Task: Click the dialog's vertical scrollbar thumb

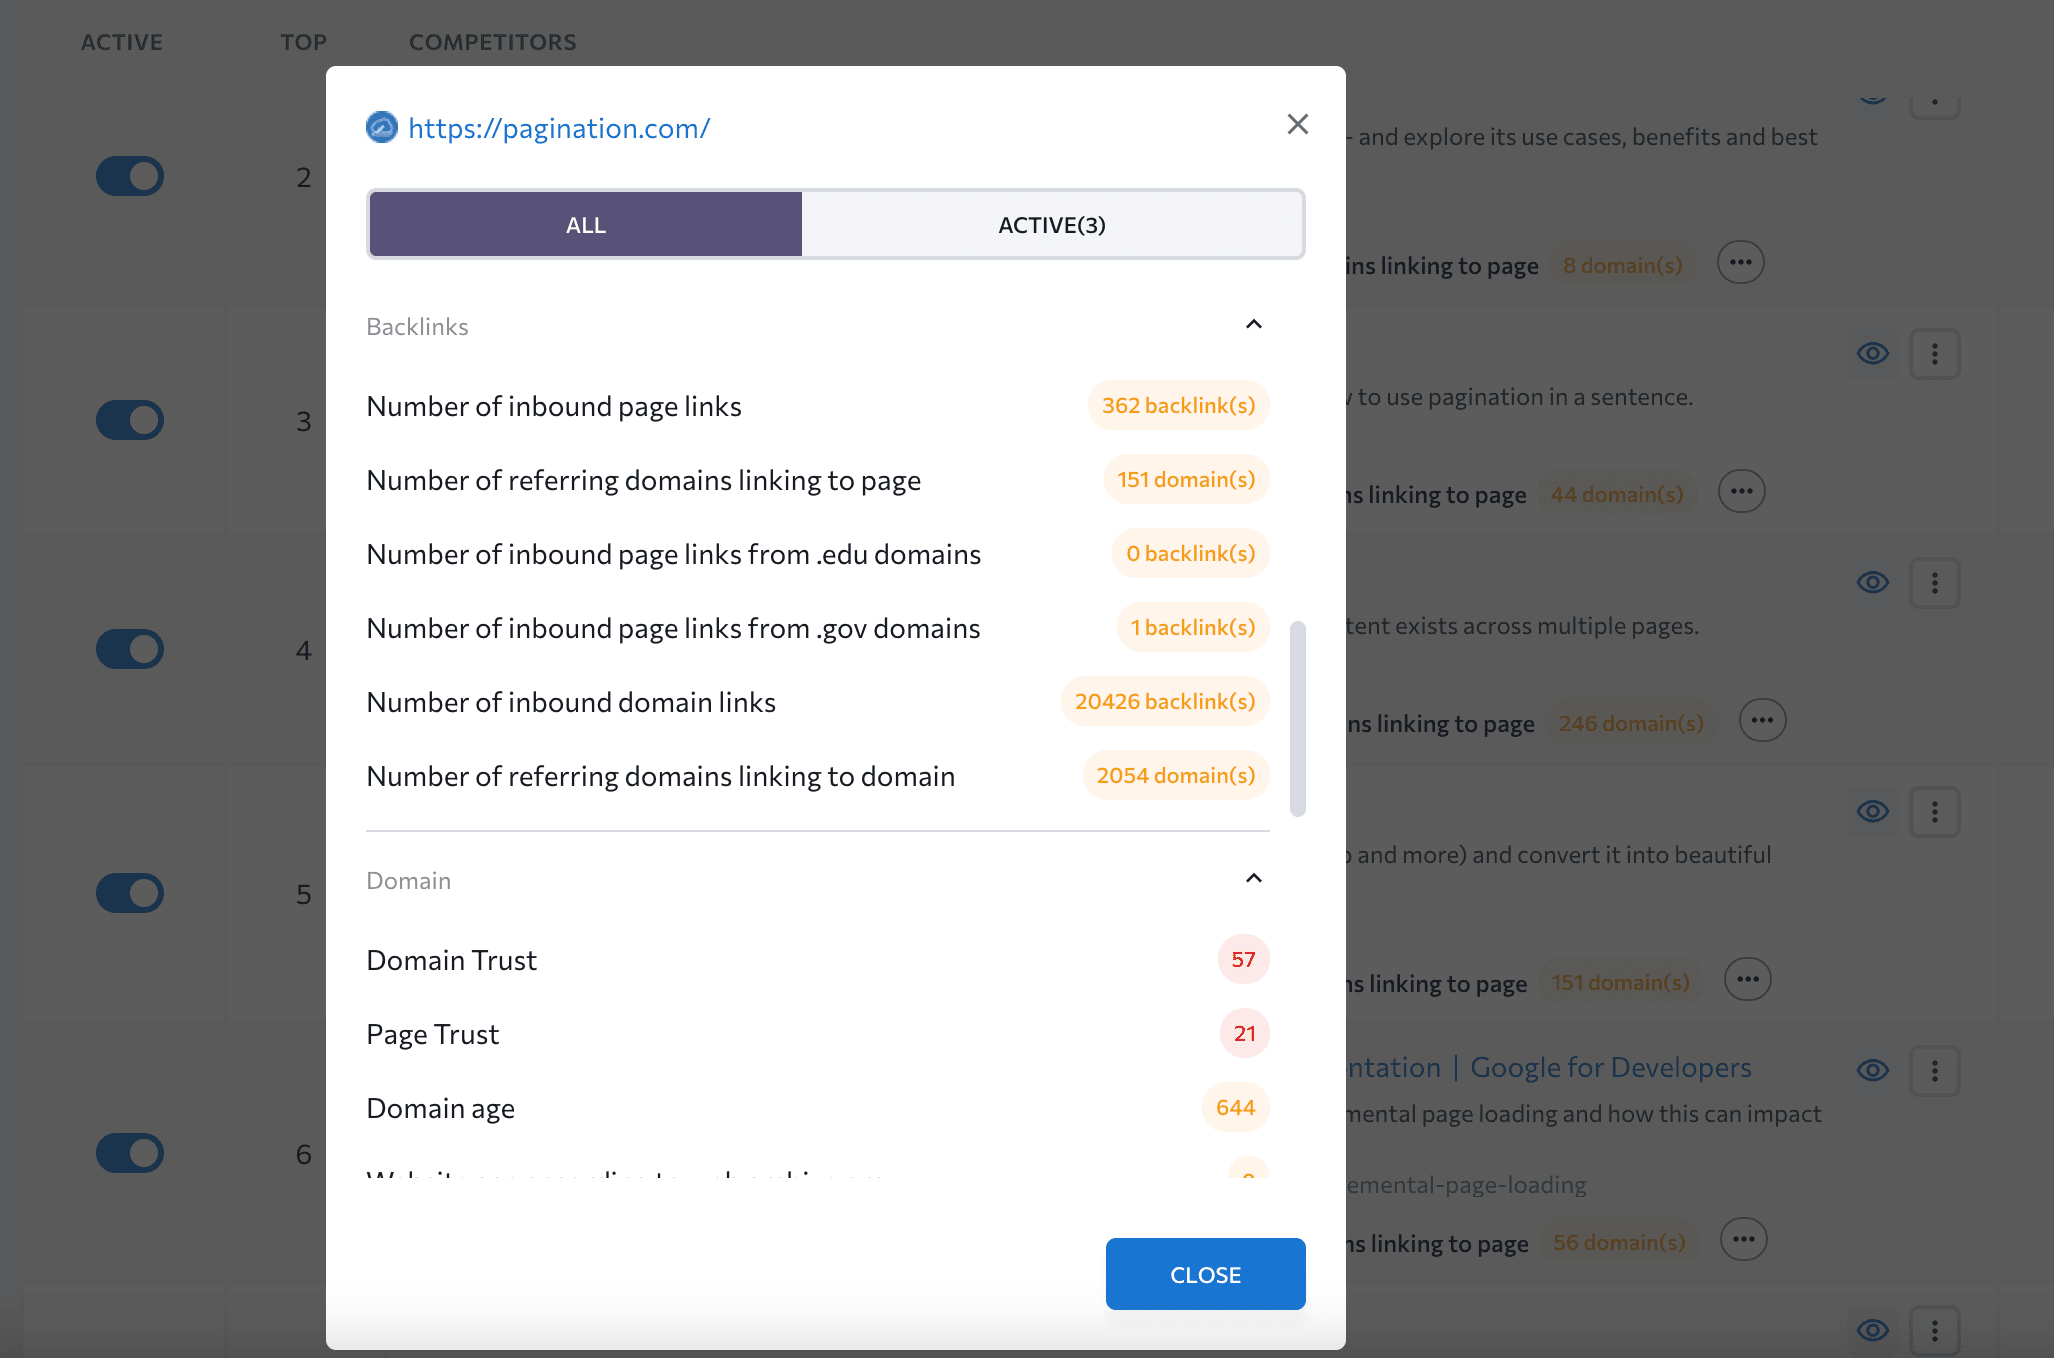Action: 1297,718
